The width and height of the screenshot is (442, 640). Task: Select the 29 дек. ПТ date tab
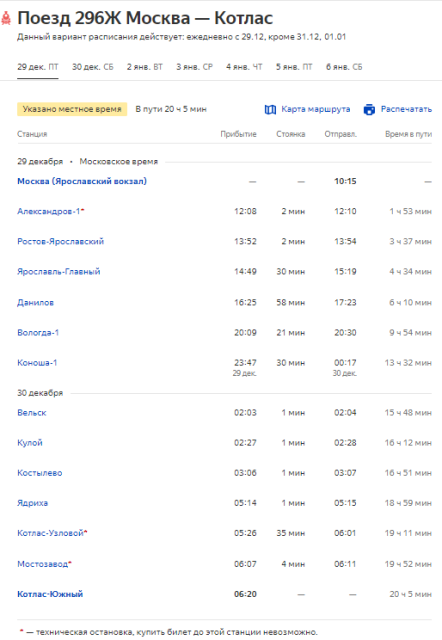(38, 67)
